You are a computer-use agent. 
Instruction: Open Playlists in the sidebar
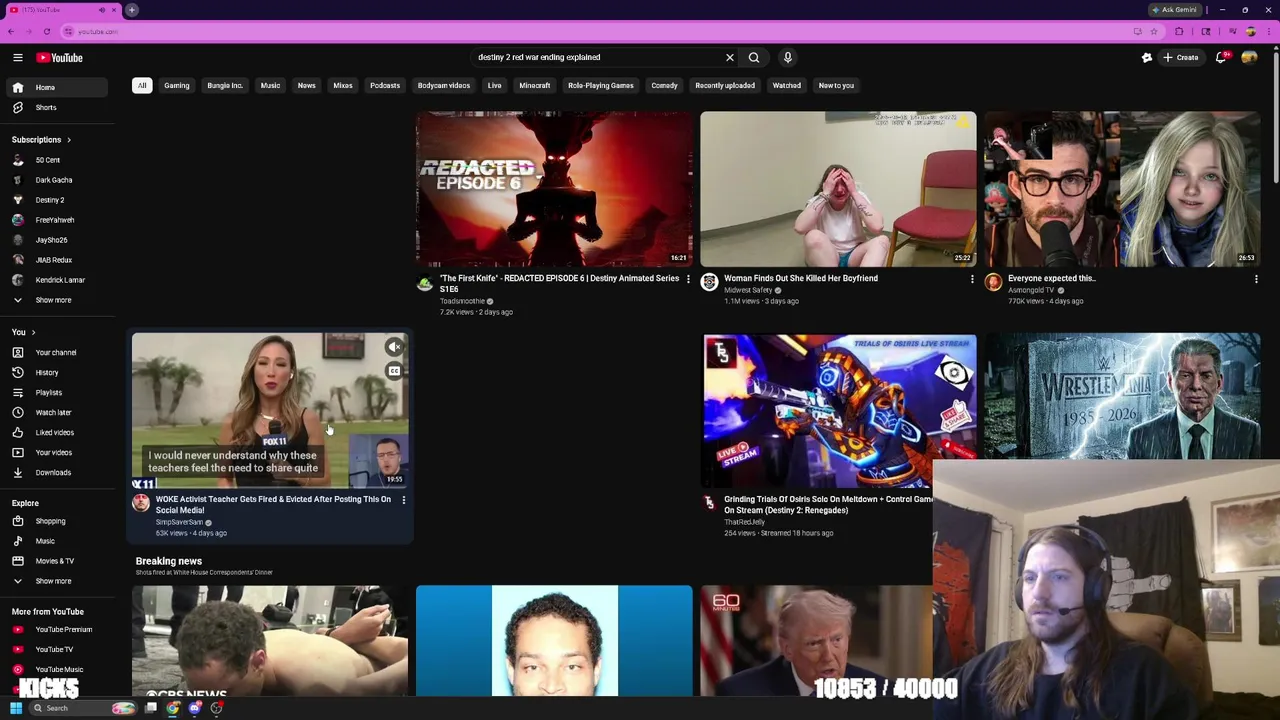click(x=55, y=393)
